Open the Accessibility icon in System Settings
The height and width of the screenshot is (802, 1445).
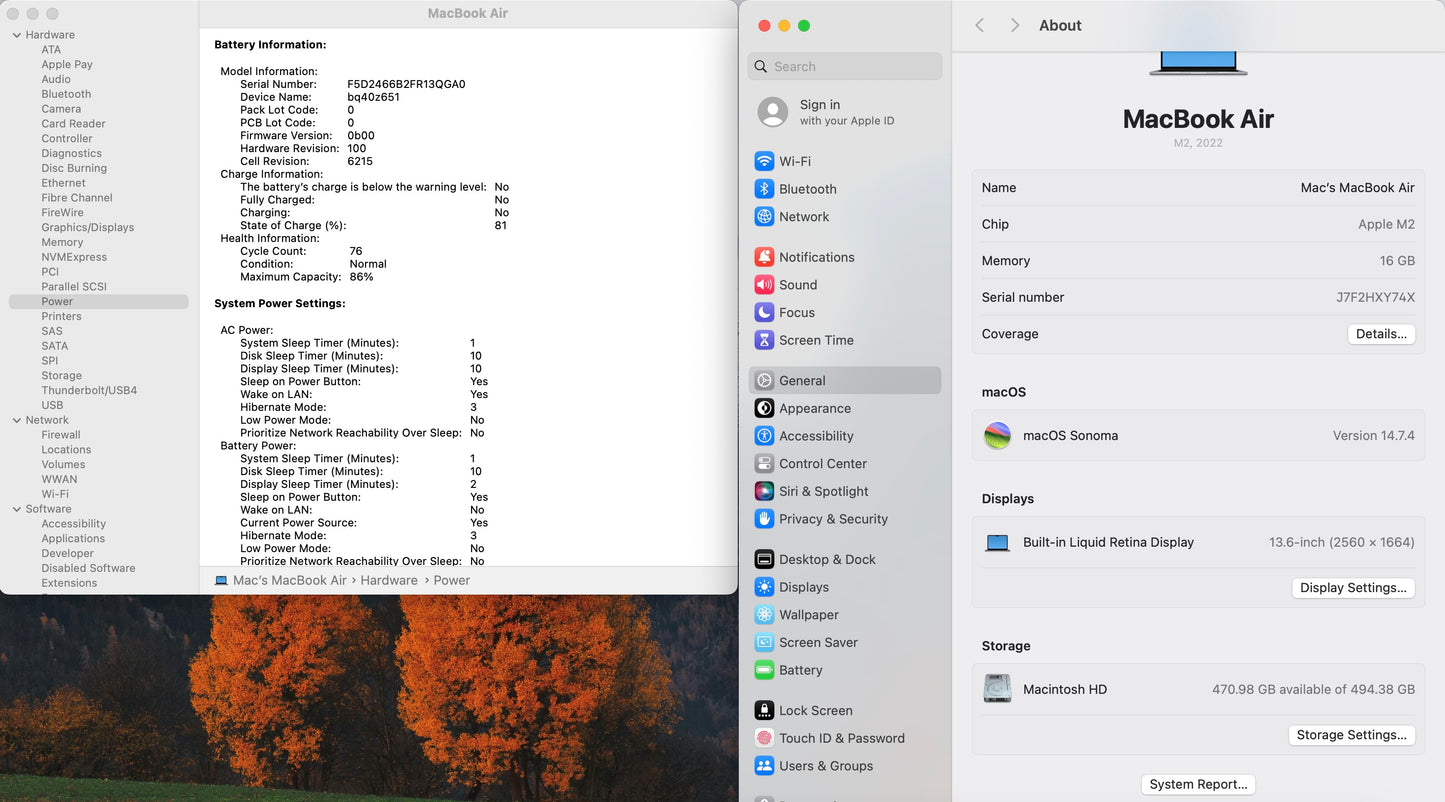764,436
